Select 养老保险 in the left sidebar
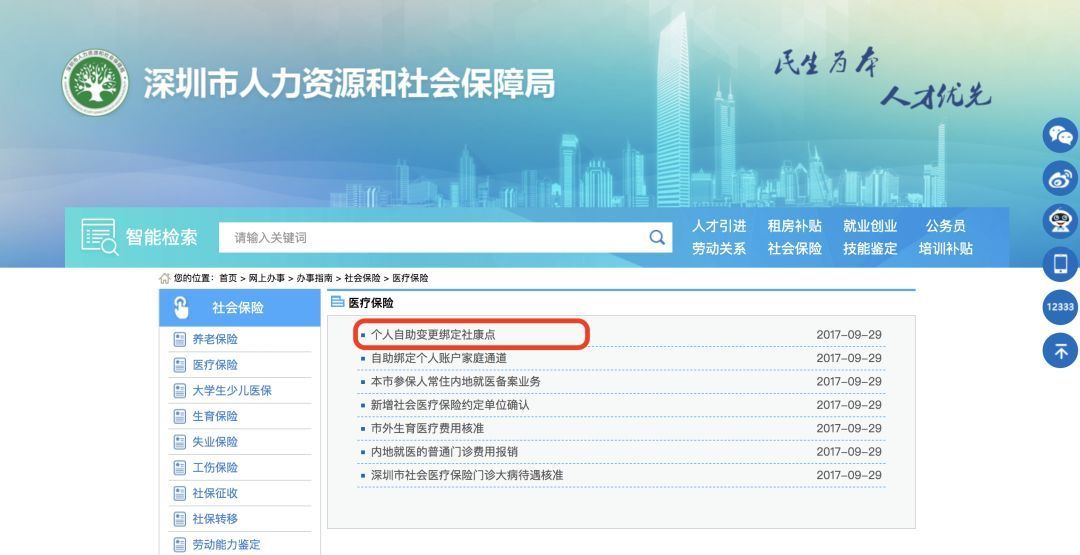The width and height of the screenshot is (1080, 555). [x=215, y=339]
